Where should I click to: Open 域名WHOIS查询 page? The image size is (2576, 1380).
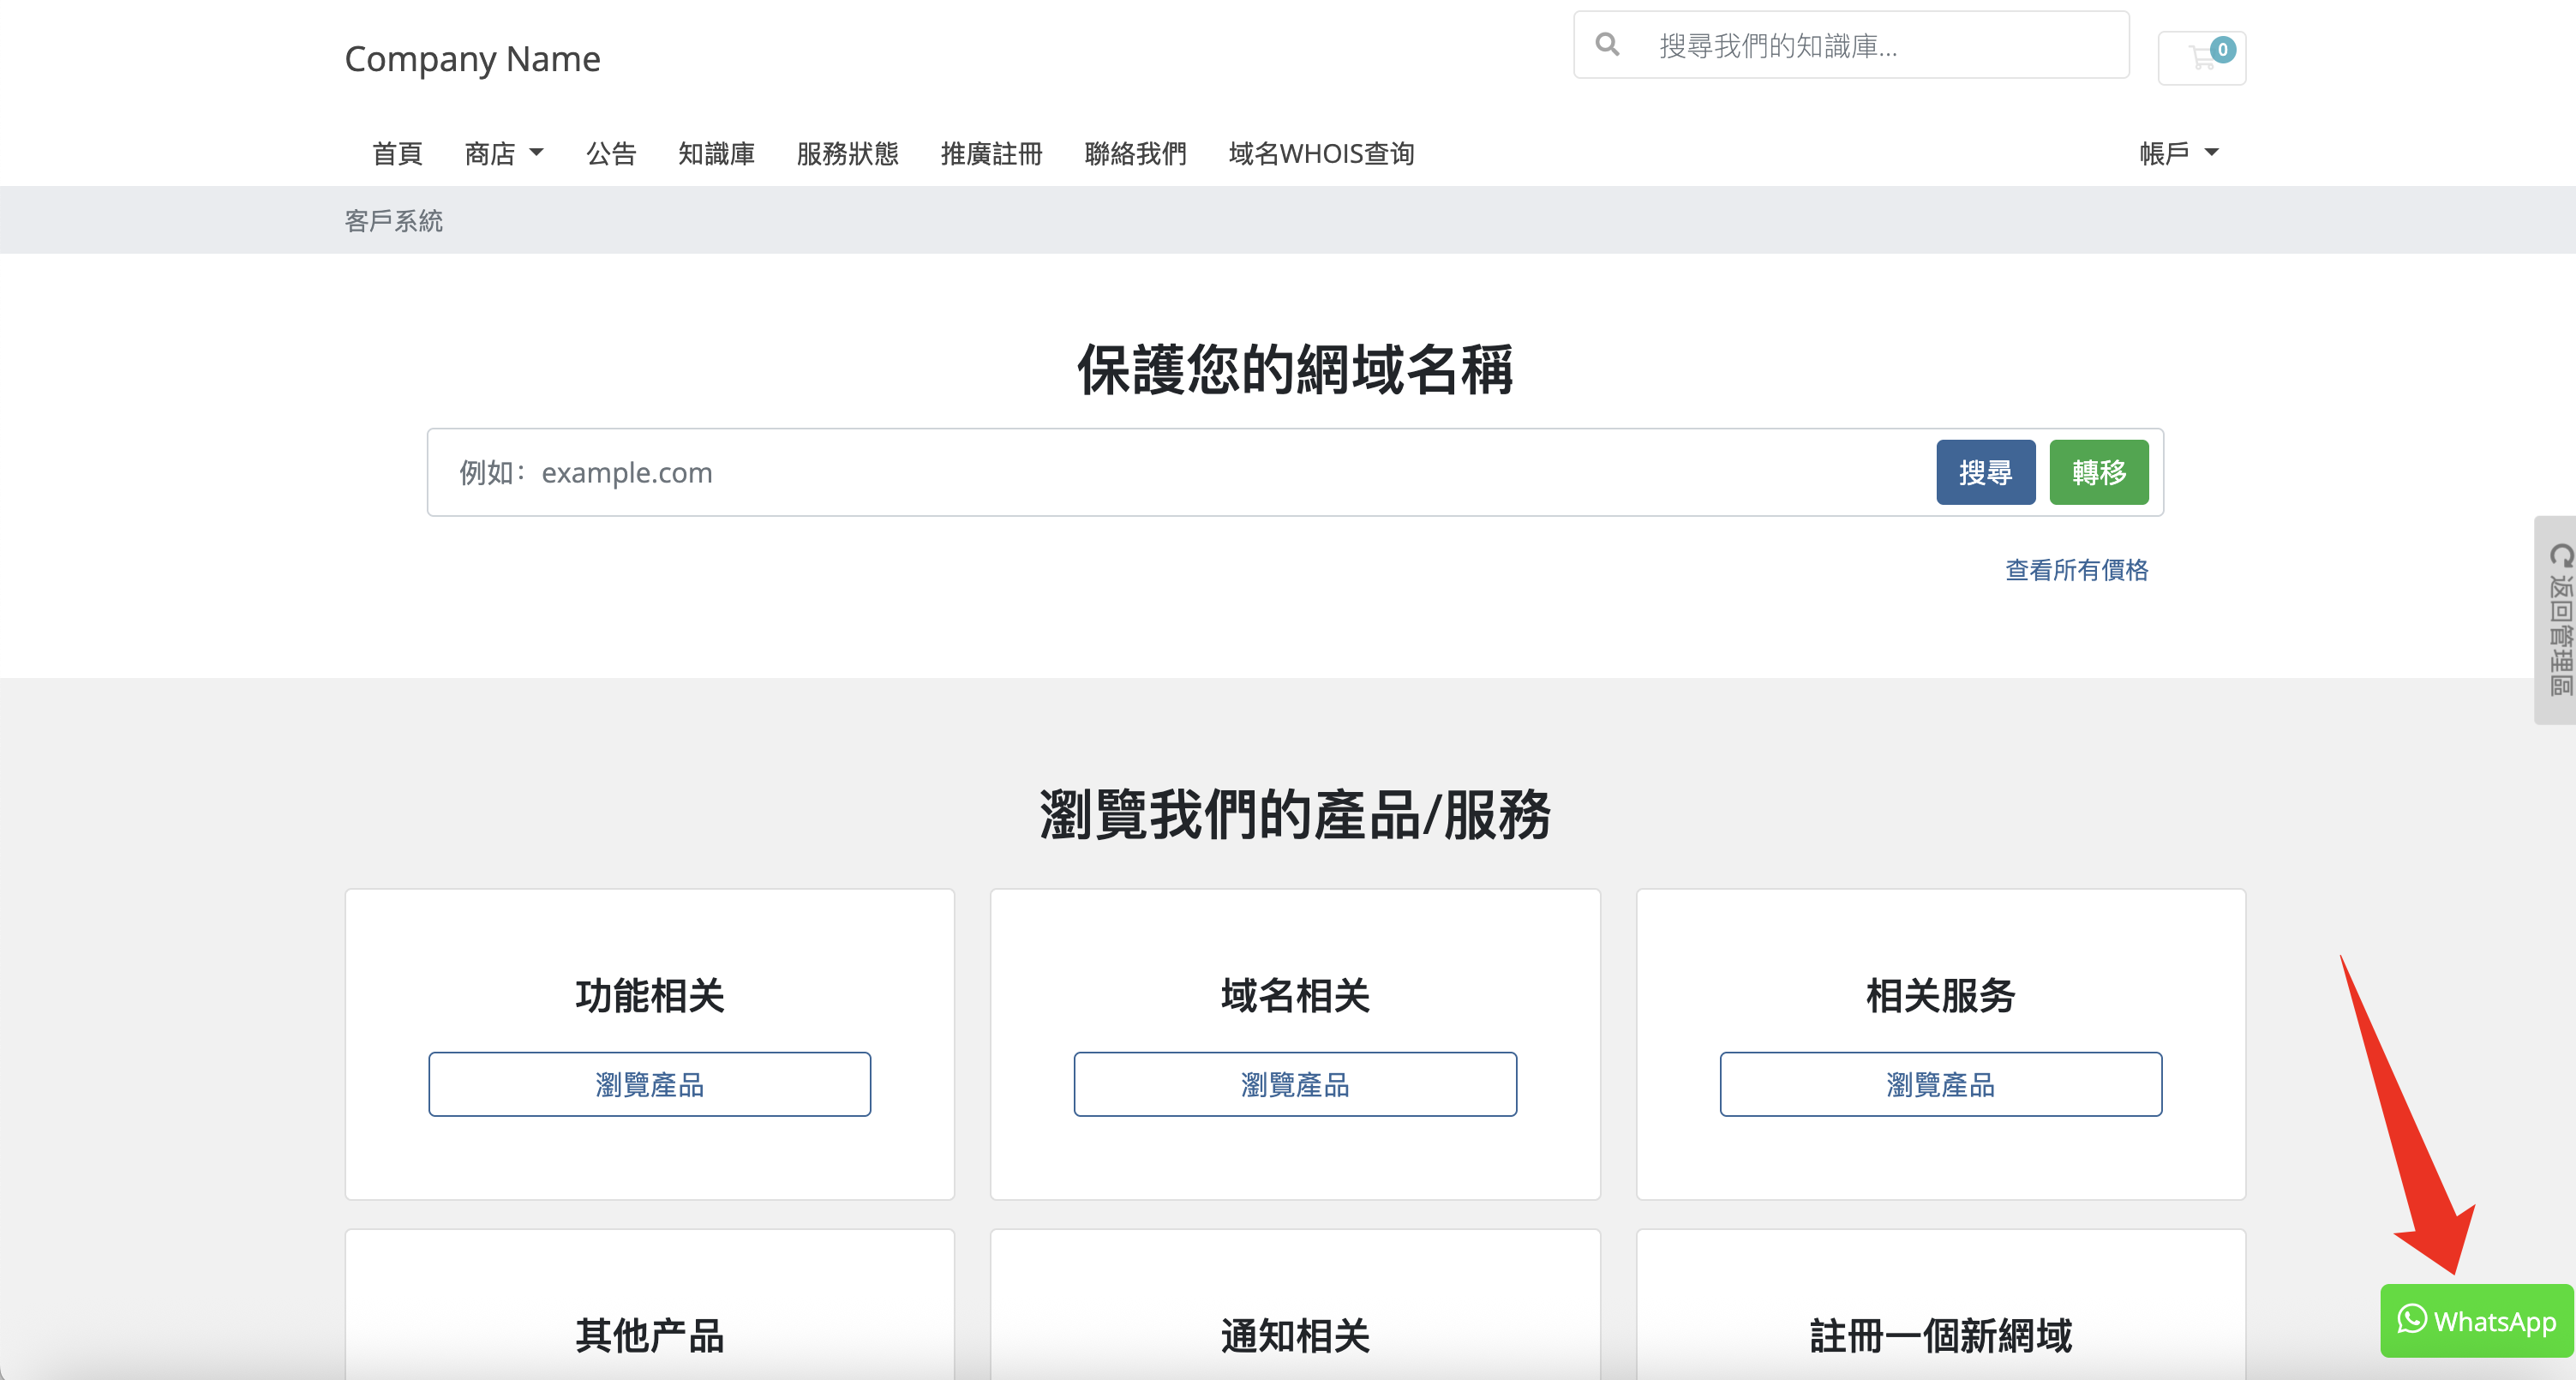pos(1320,154)
